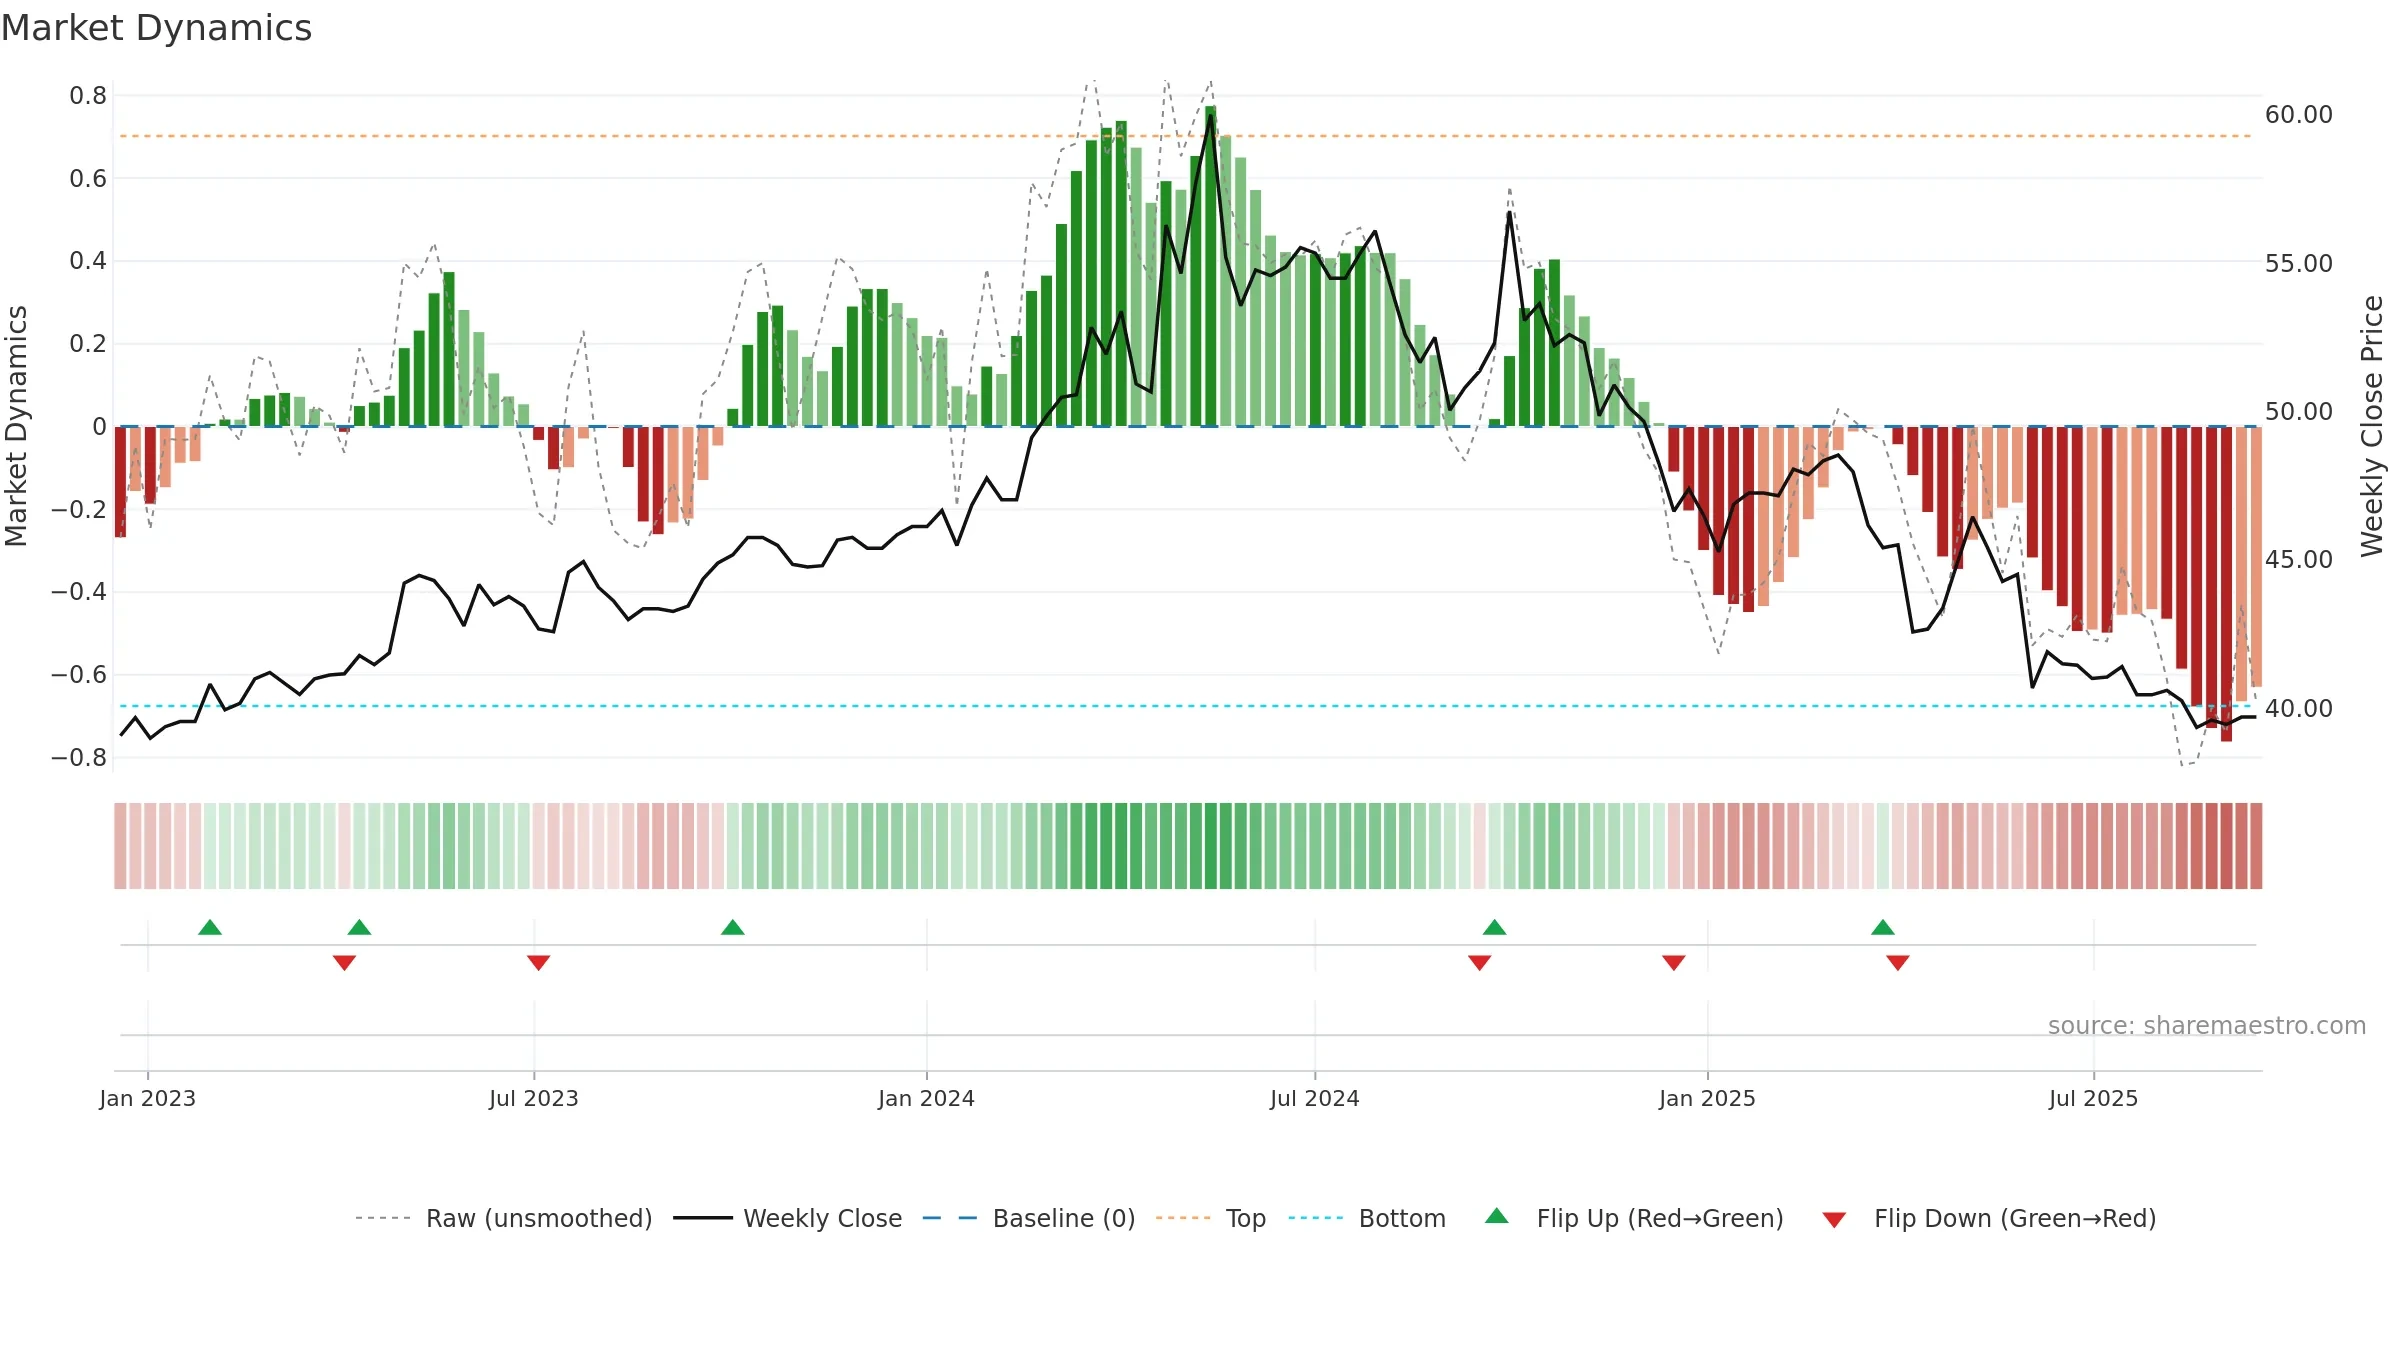
Task: Click the green flip-up triangle in the legend
Action: point(1497,1216)
